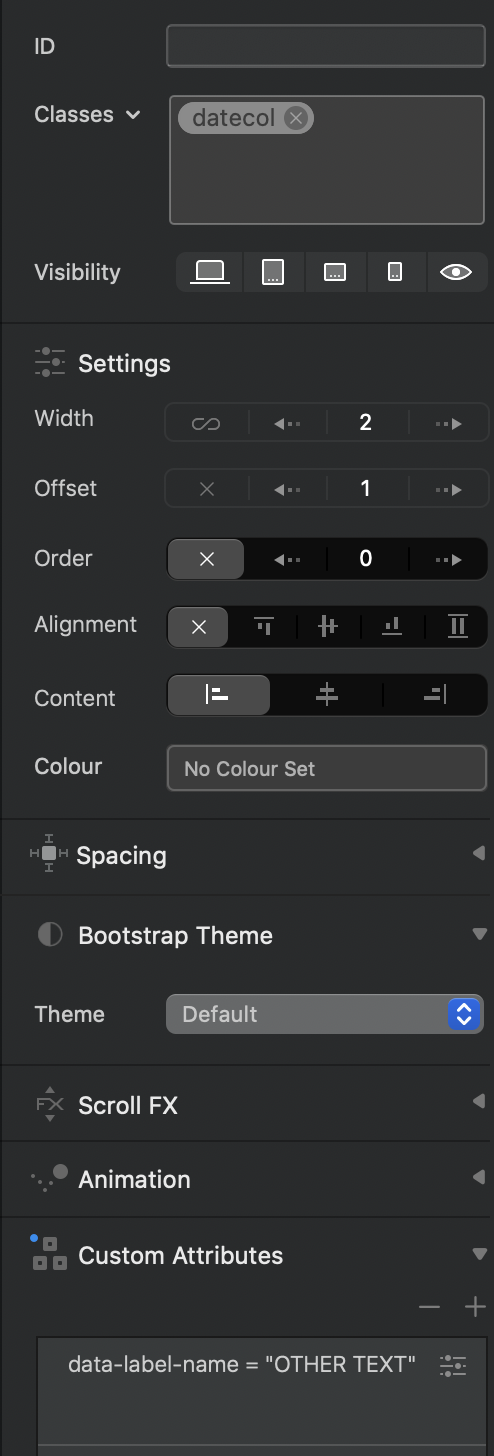Open the Theme dropdown set to Default

[325, 1014]
